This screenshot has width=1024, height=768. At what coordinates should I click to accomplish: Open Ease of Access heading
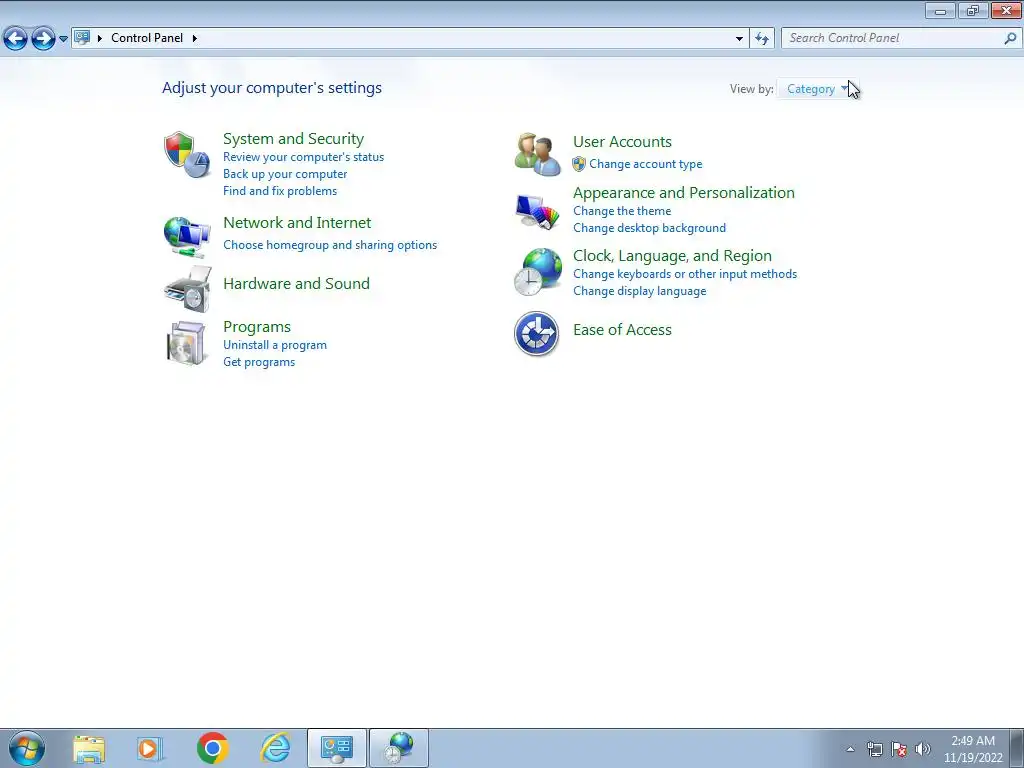point(622,330)
